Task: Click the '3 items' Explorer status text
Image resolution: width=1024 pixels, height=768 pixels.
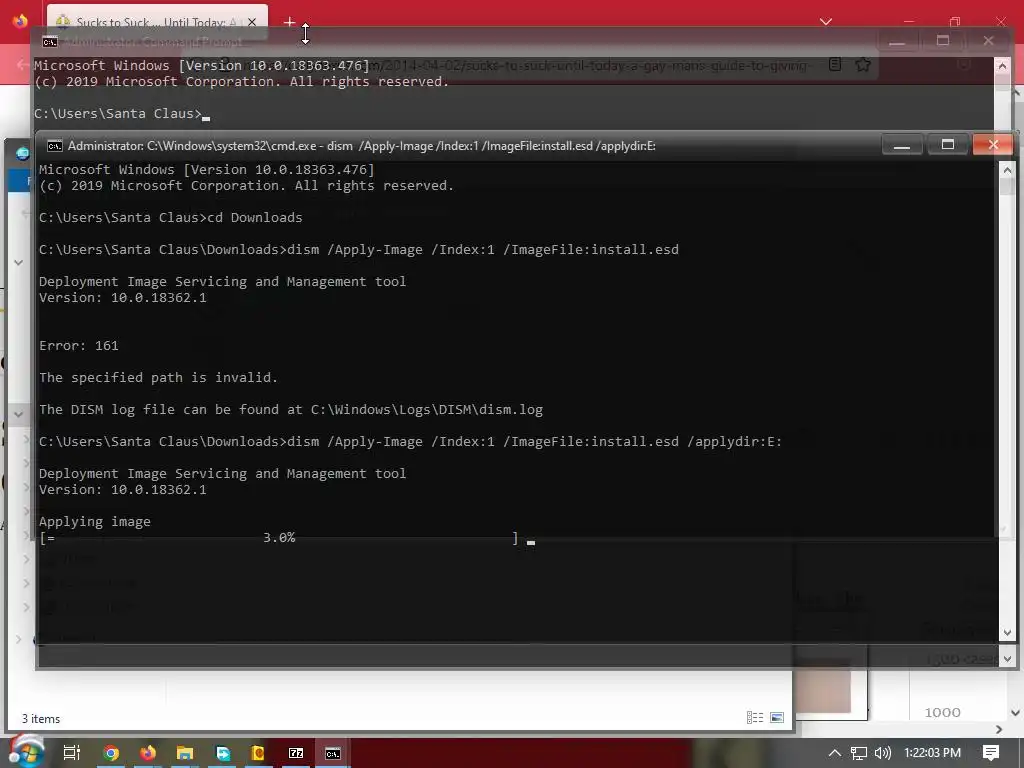Action: (x=40, y=718)
